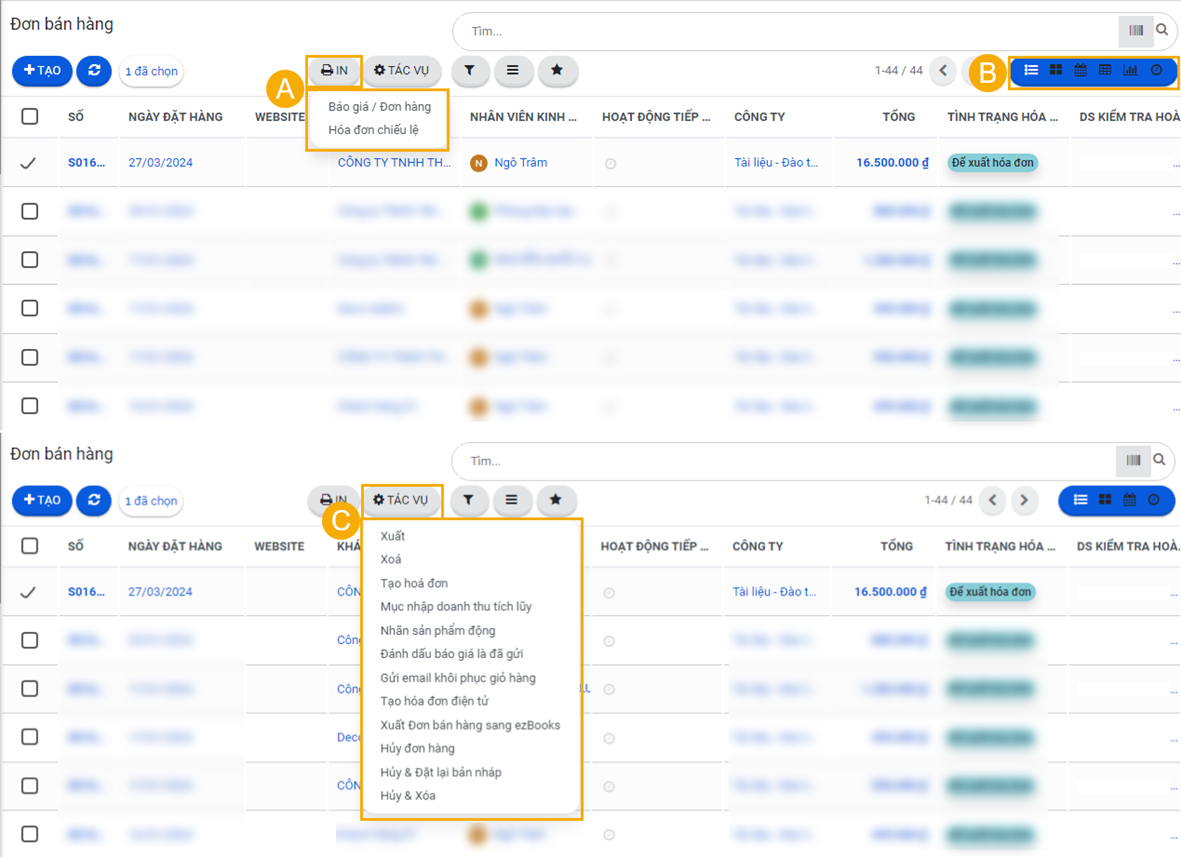Click the barcode scan icon in lower search bar
The height and width of the screenshot is (859, 1181).
(x=1133, y=460)
